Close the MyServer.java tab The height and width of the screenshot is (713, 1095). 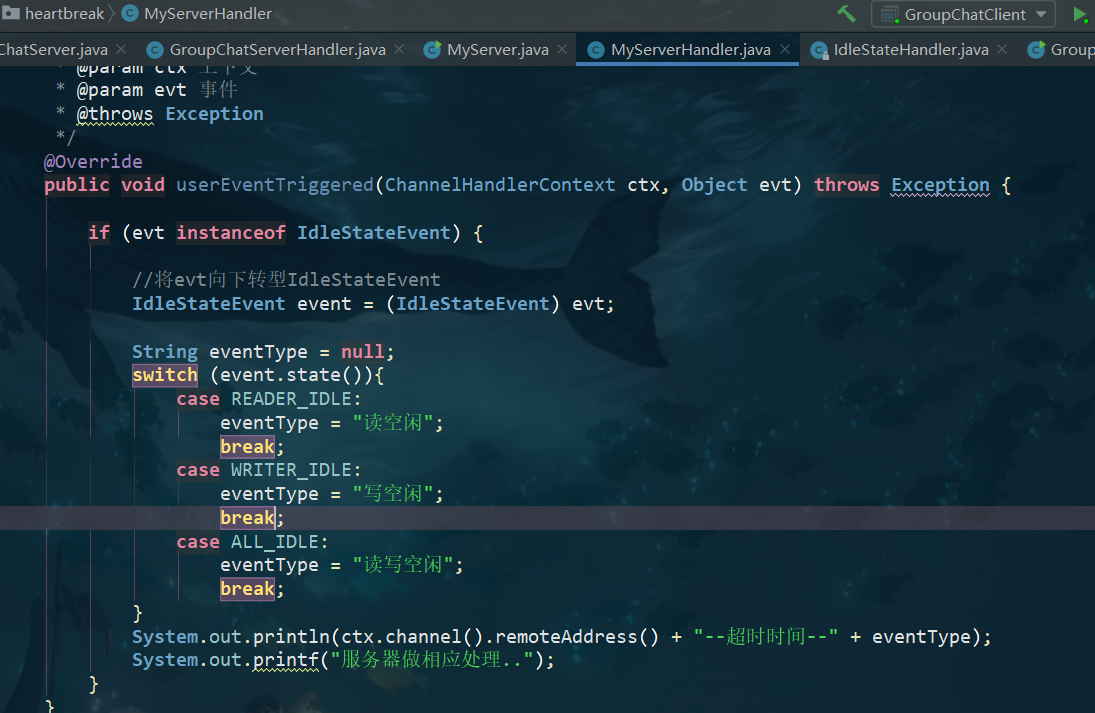[x=562, y=50]
